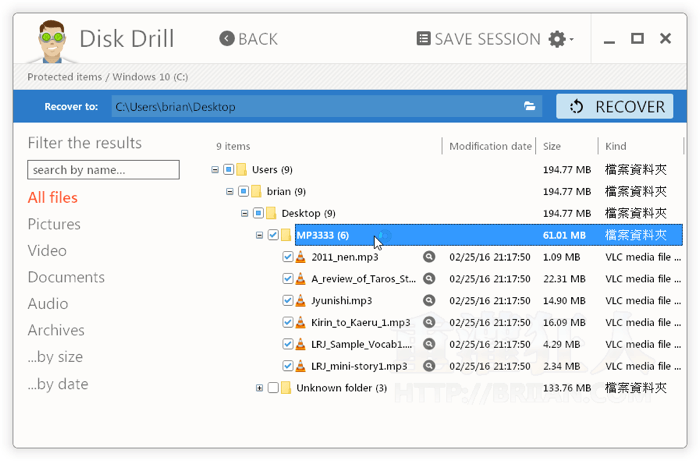Viewport: 700px width, 461px height.
Task: Click the VLC cone icon of Kirin_to_Kaeru_1.mp3
Action: (x=301, y=322)
